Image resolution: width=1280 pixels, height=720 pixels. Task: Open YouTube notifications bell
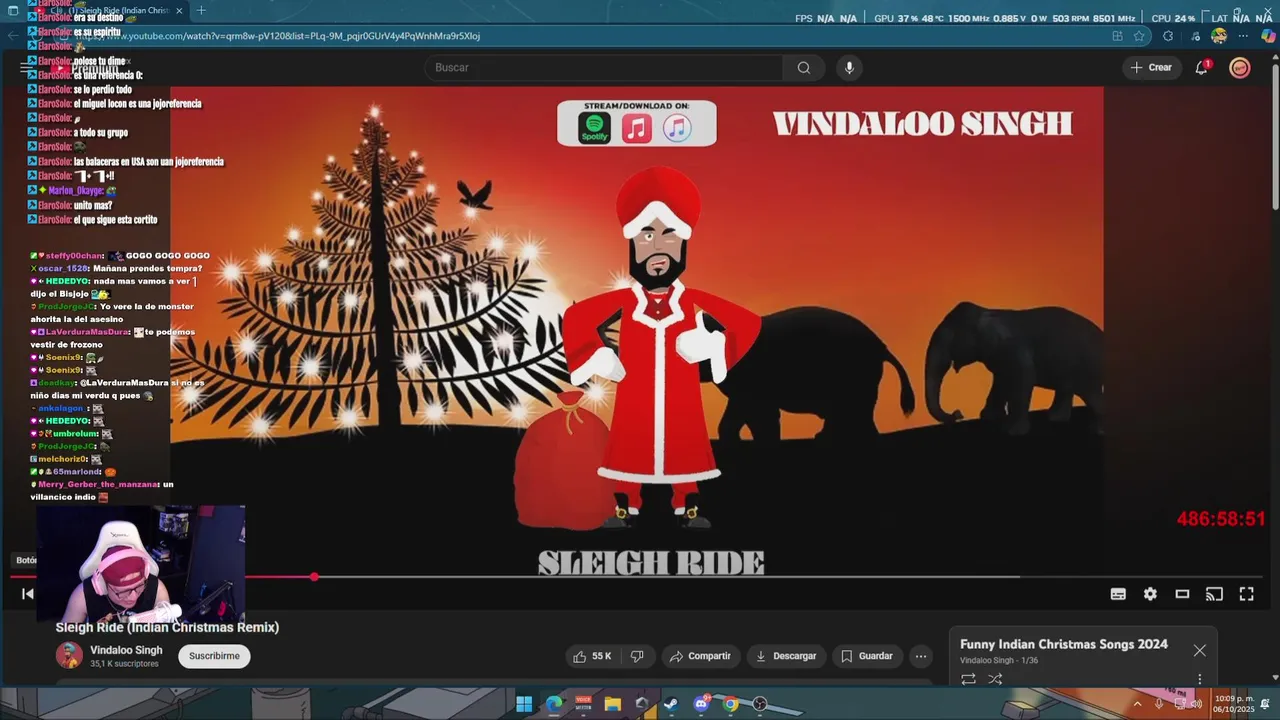[1202, 67]
